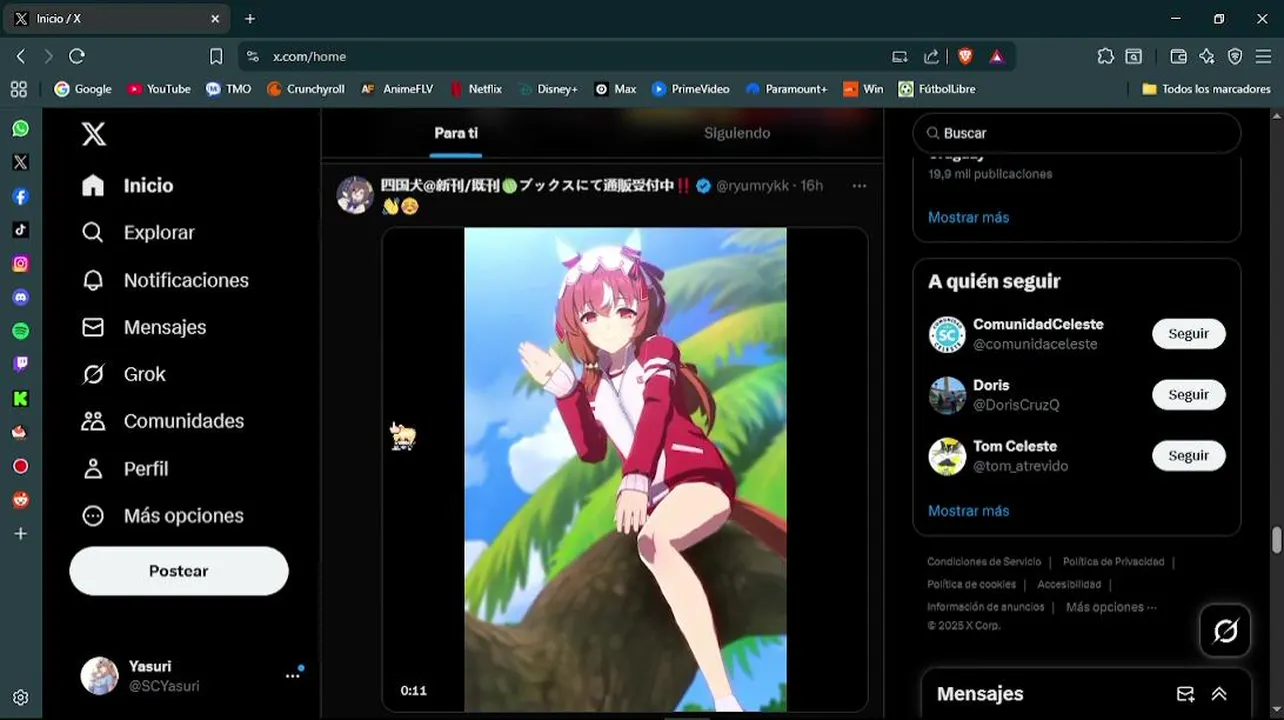Open Yasuri account menu

pyautogui.click(x=192, y=676)
